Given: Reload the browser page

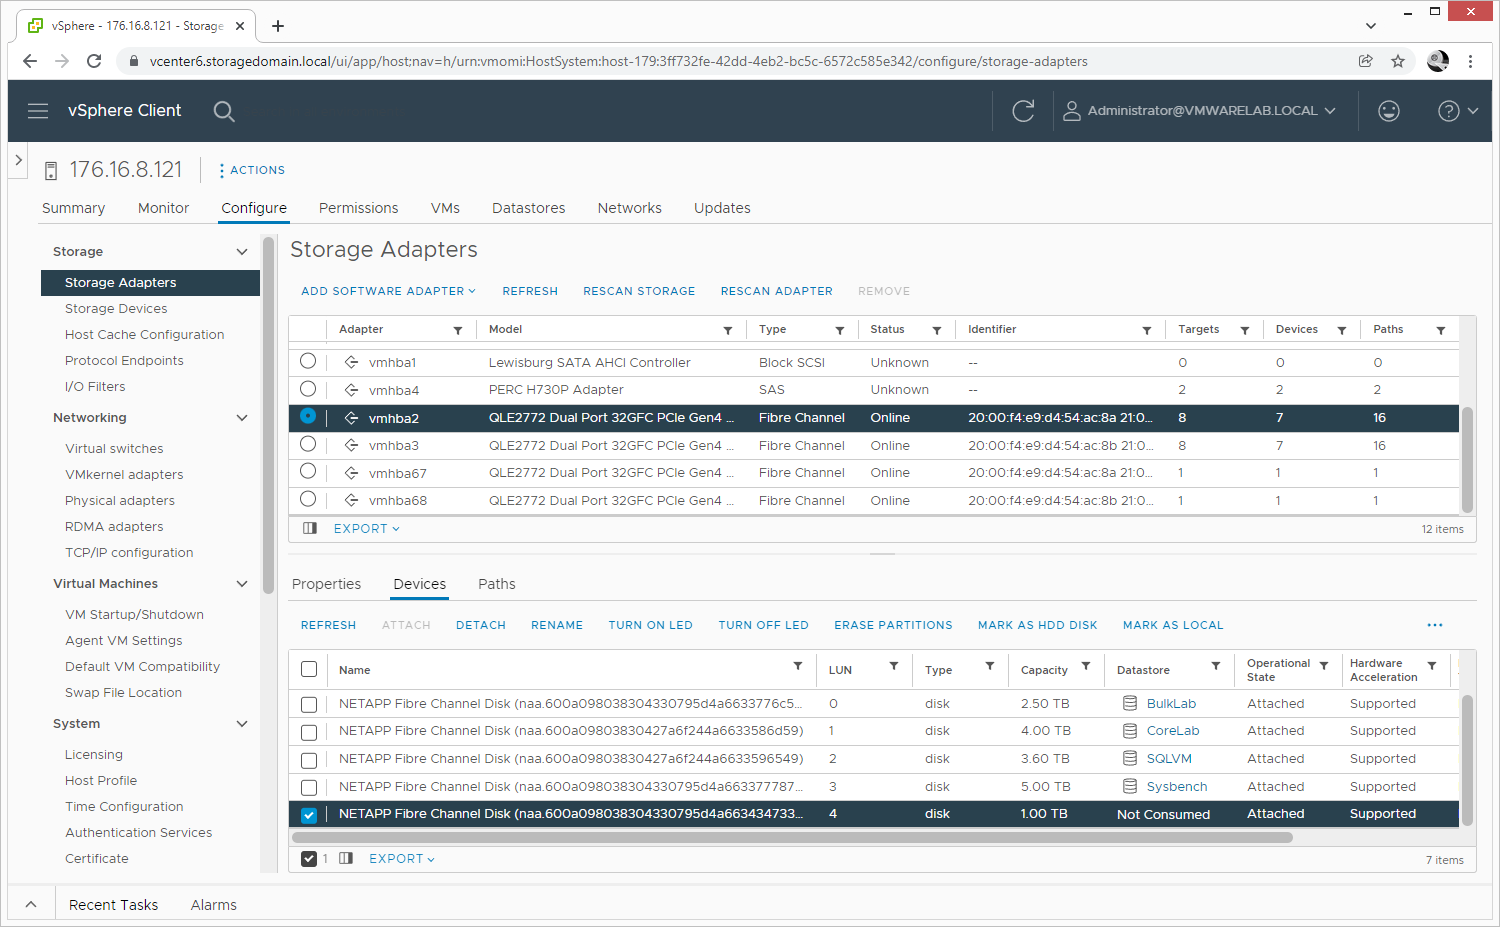Looking at the screenshot, I should [x=94, y=61].
